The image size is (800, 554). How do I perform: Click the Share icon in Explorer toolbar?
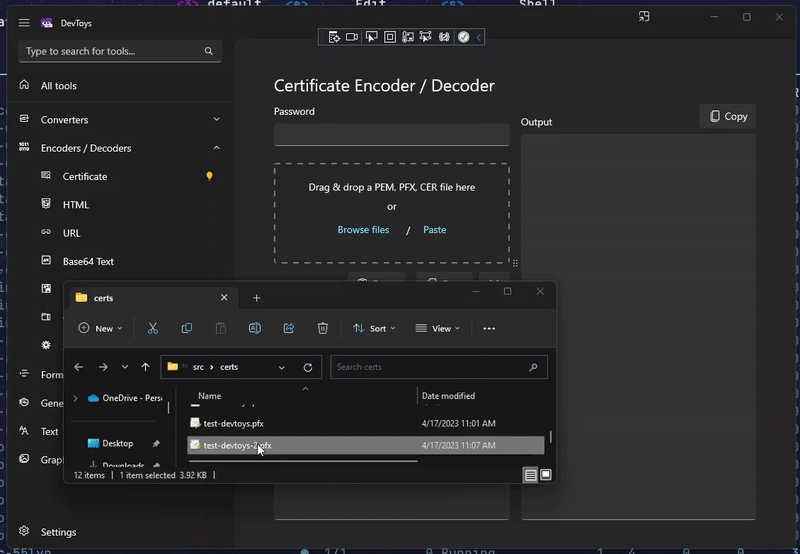289,329
